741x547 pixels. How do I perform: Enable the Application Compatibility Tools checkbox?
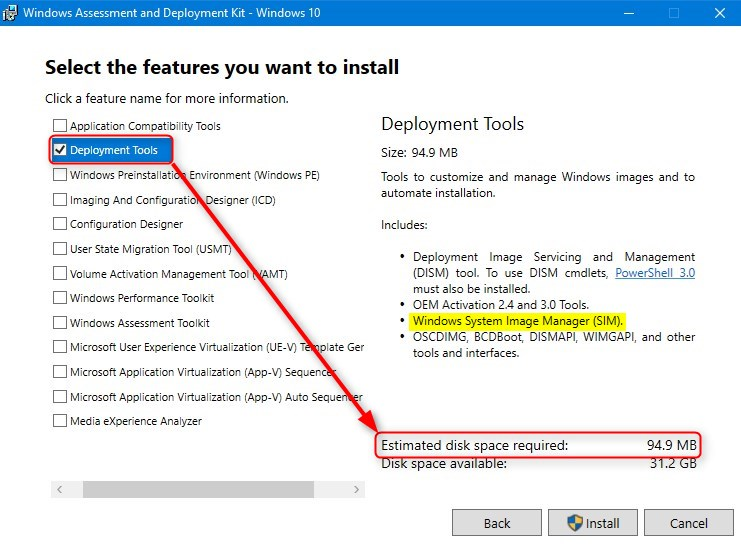tap(60, 126)
